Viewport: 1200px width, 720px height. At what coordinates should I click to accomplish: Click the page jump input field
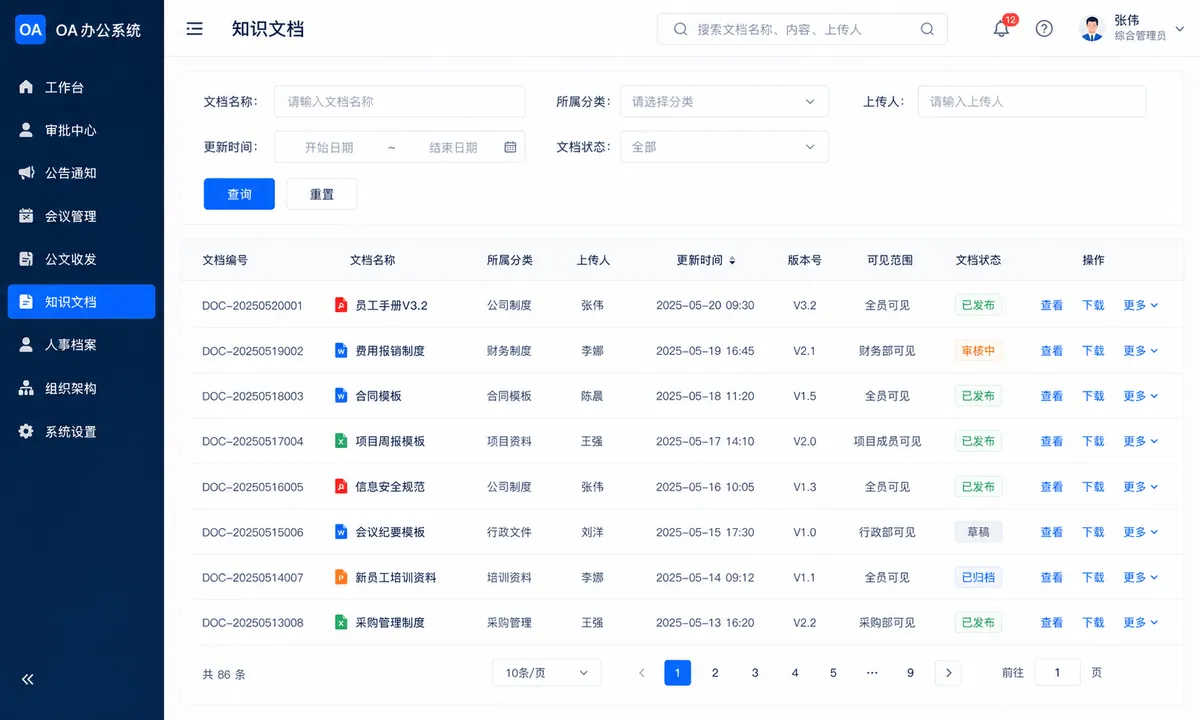(x=1057, y=673)
